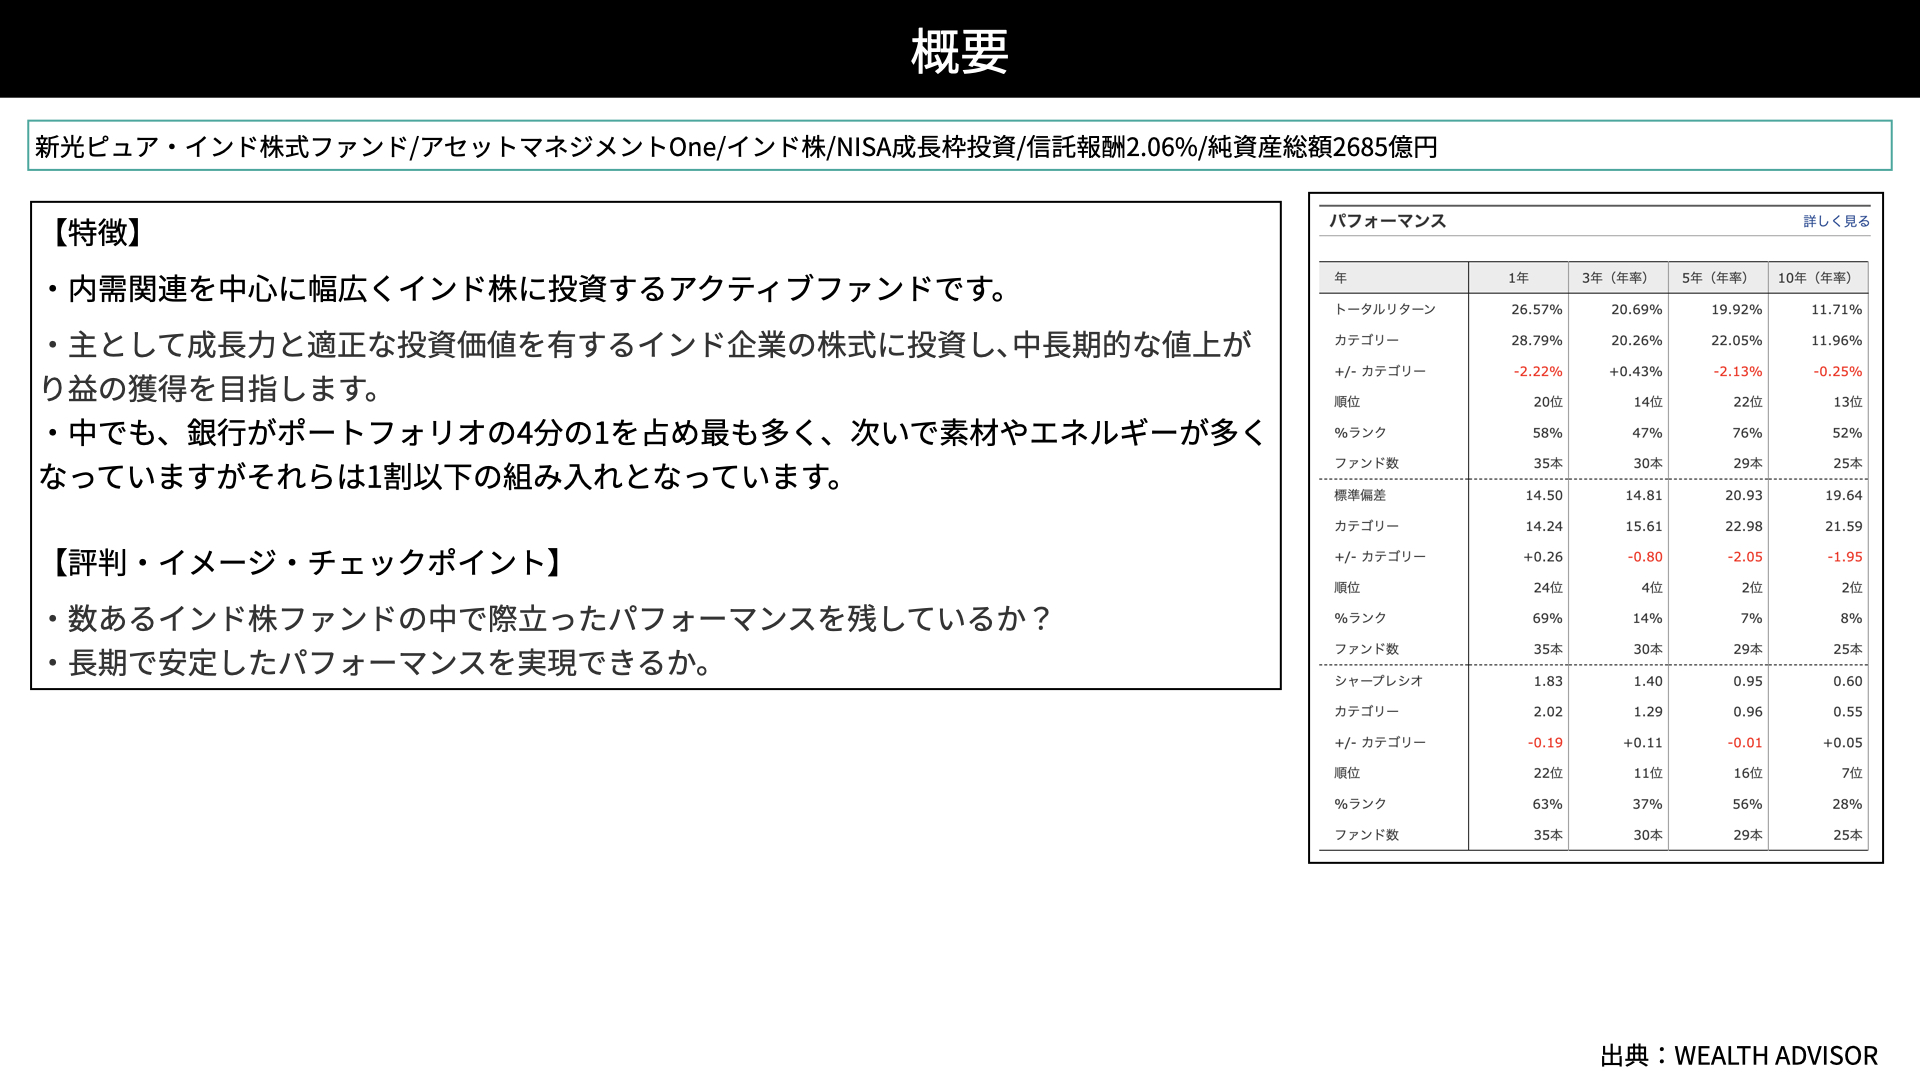Click the red -2.22% category difference
Screen dimensions: 1920x1080
[x=1537, y=371]
